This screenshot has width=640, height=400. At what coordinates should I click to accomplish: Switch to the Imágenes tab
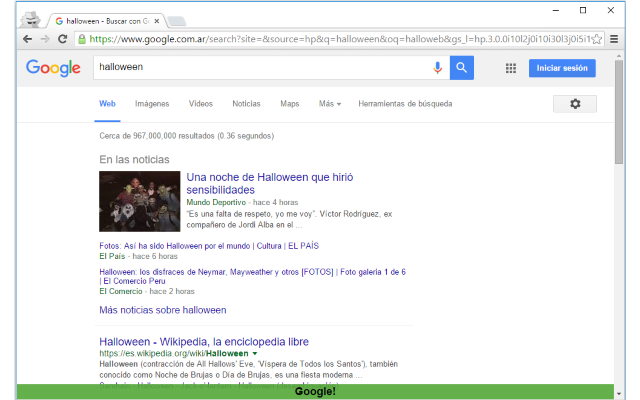tap(152, 104)
